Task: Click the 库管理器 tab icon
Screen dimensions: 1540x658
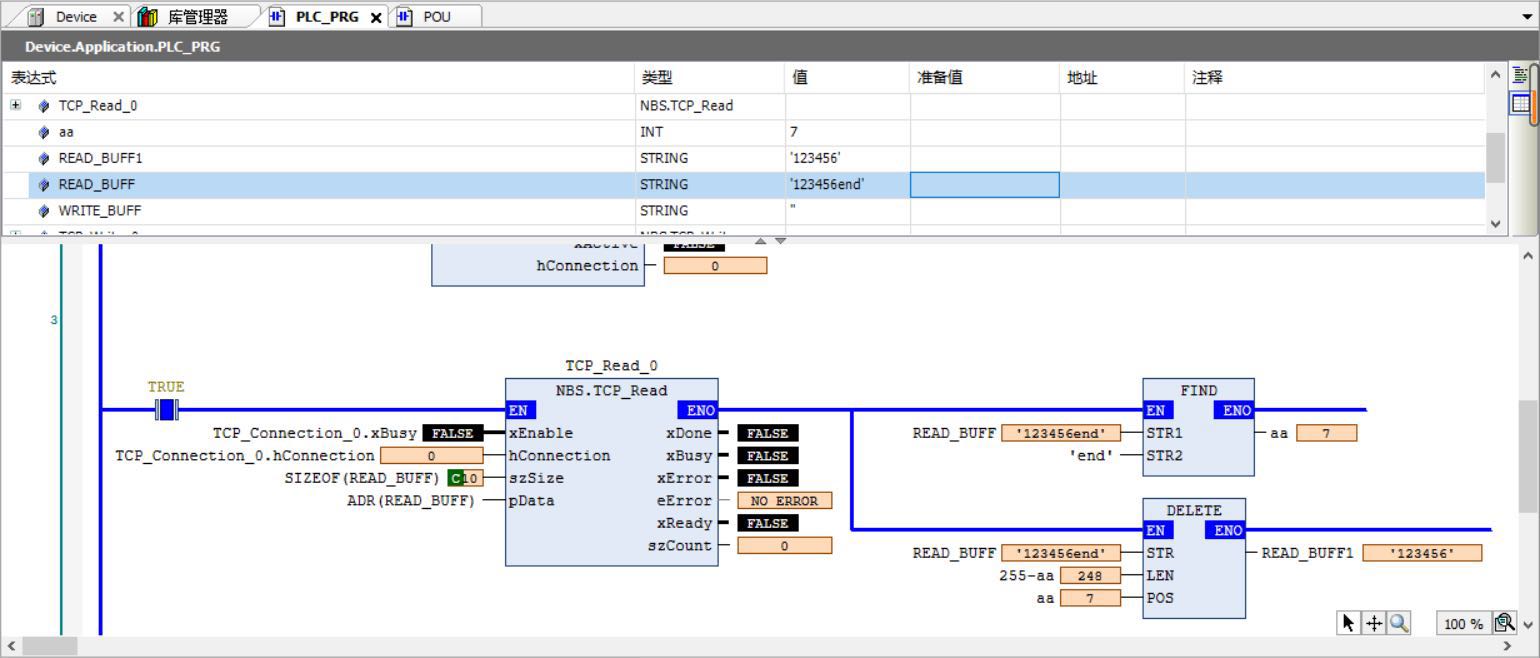Action: (x=147, y=17)
